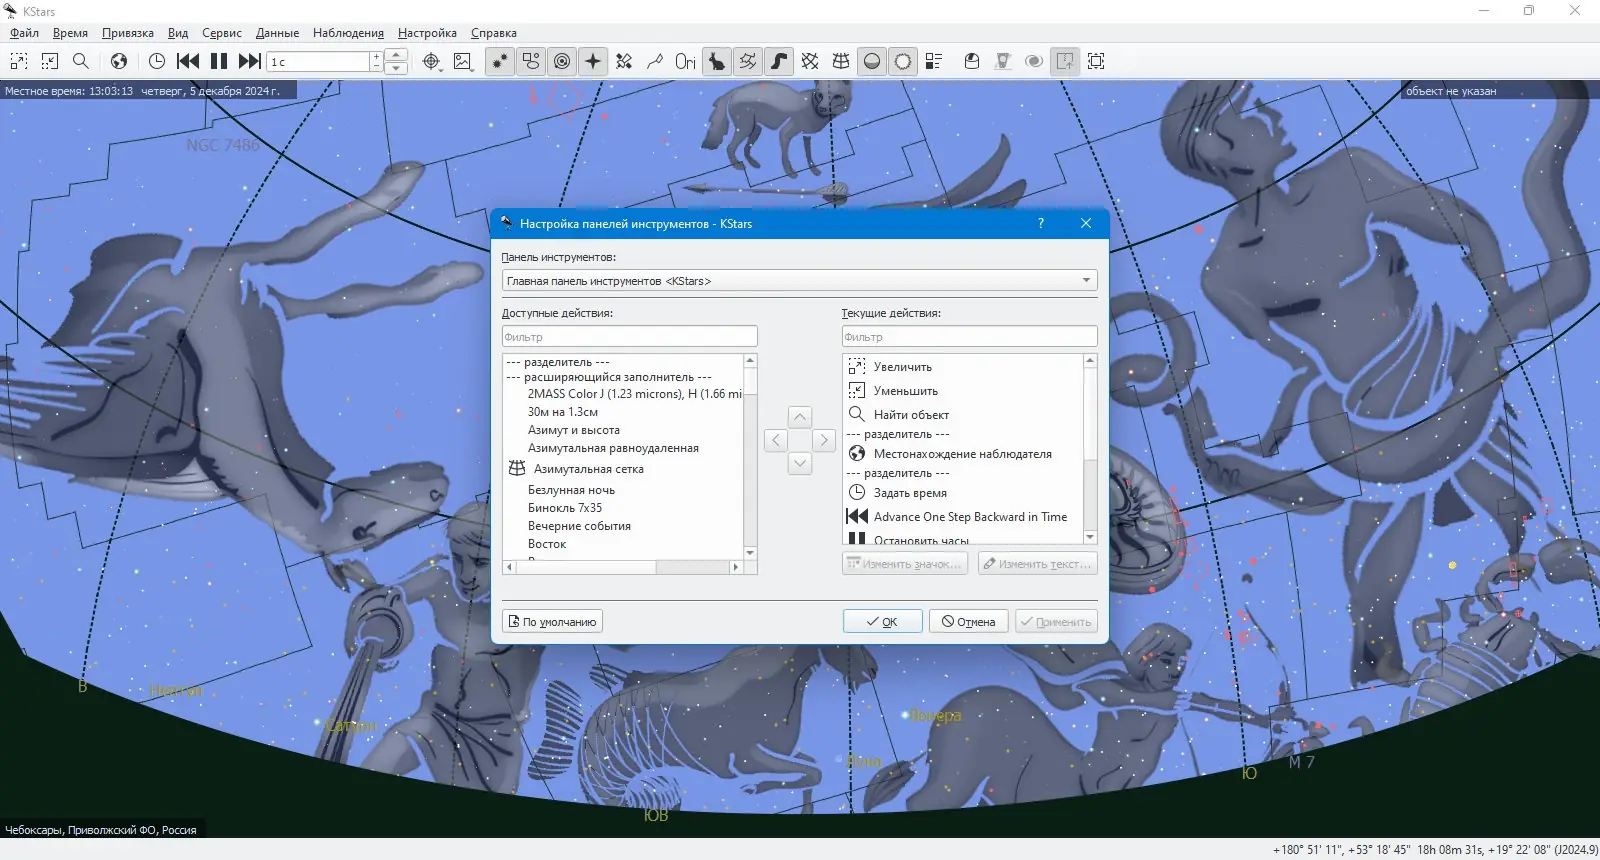
Task: Open the crosshair target dropdown in the toolbar
Action: tap(431, 61)
